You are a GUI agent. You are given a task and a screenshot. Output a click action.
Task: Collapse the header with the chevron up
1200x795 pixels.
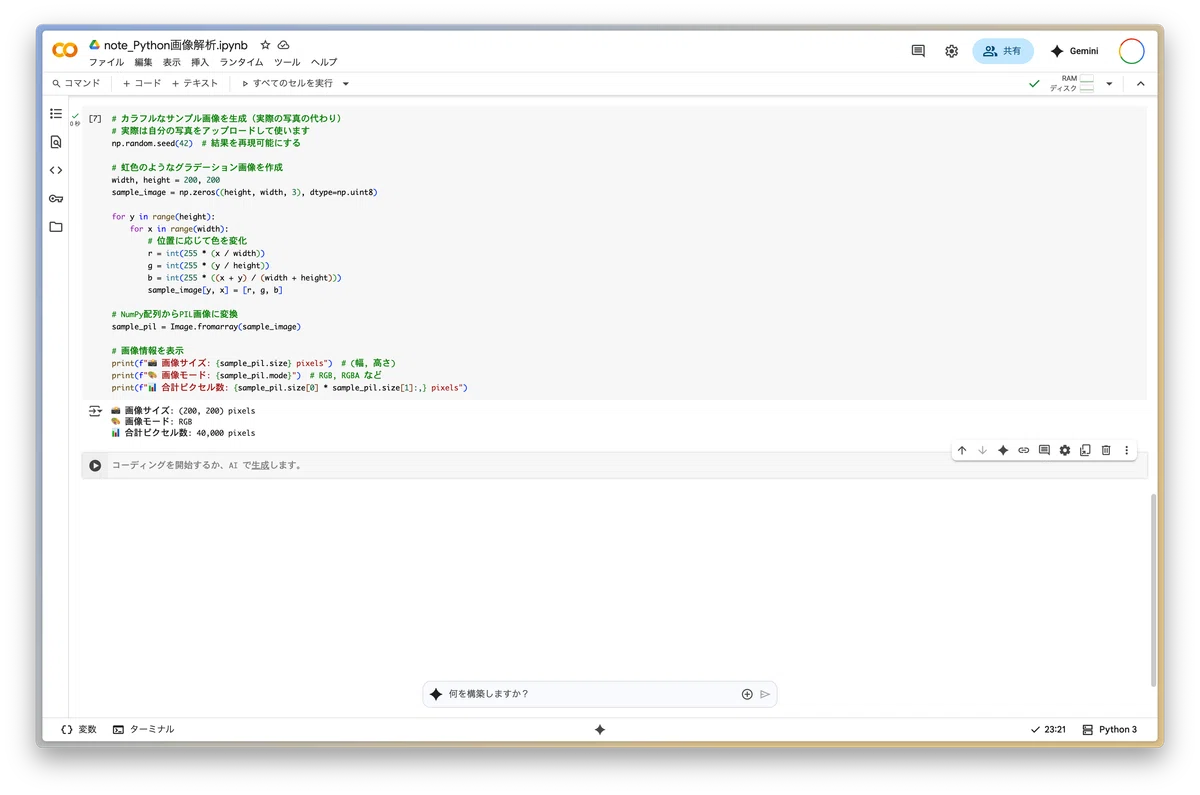click(x=1141, y=84)
